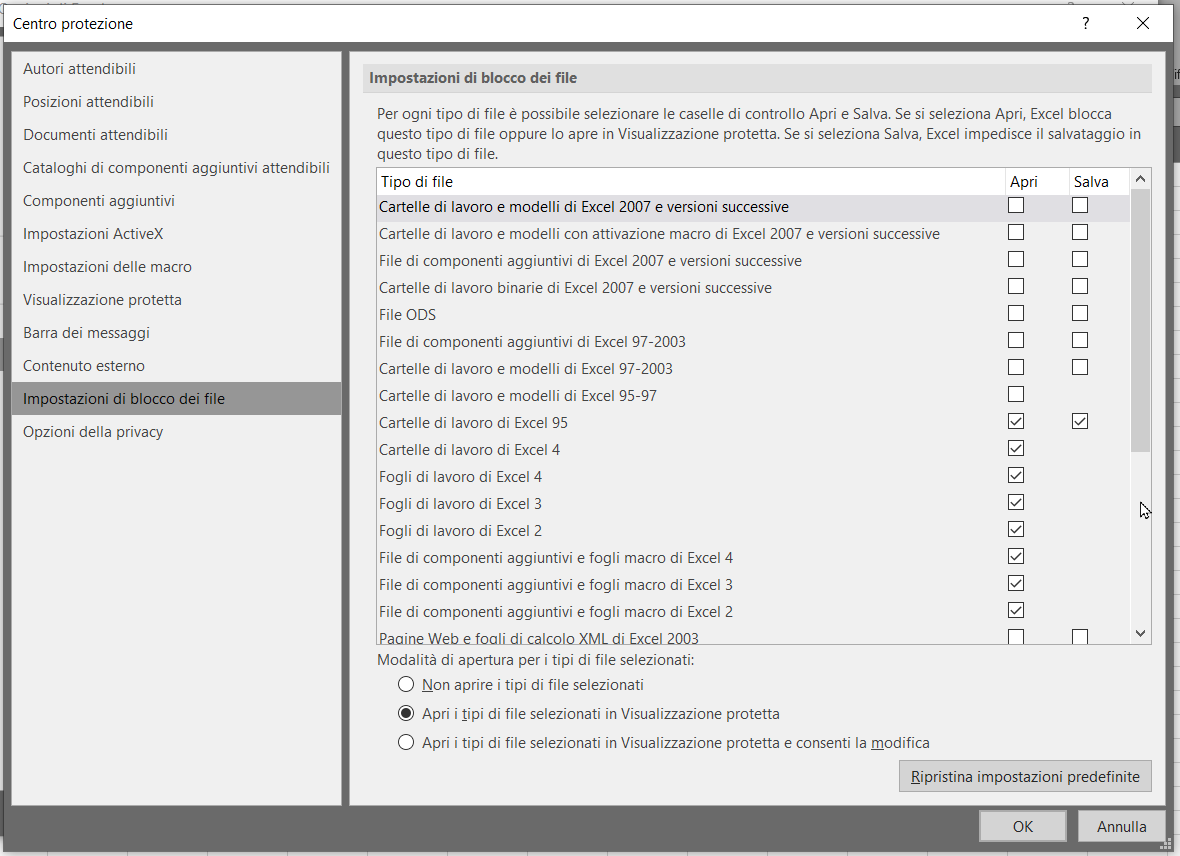This screenshot has height=856, width=1180.
Task: Uncheck Apri for Cartelle di lavoro di Excel 95
Action: [x=1016, y=422]
